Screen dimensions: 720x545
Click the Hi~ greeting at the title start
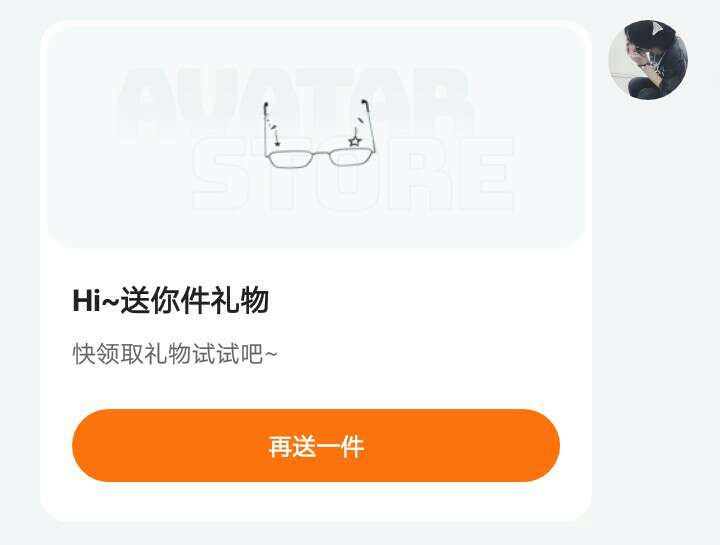click(x=96, y=301)
